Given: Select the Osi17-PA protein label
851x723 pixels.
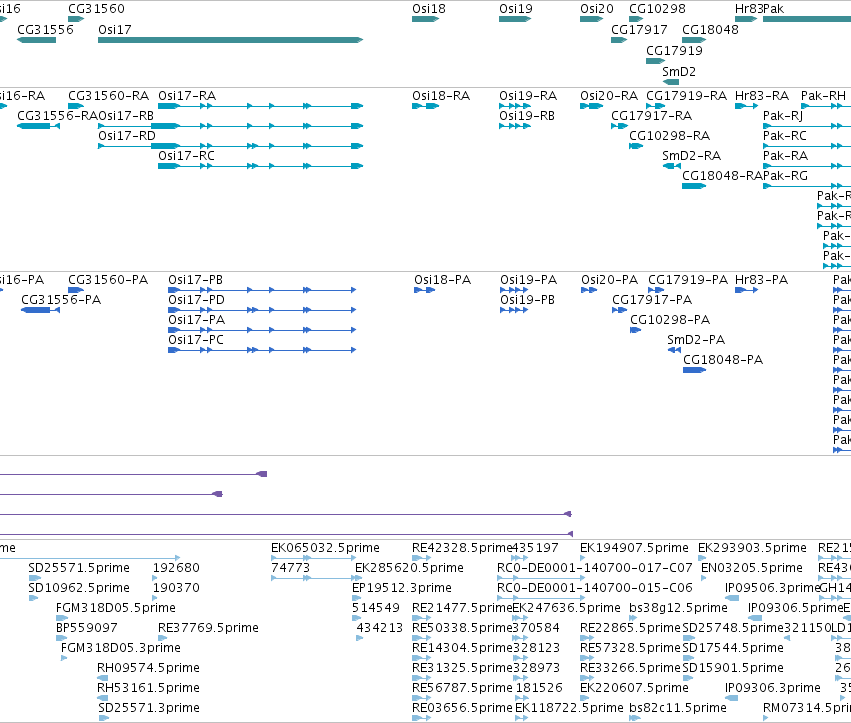Looking at the screenshot, I should point(196,320).
